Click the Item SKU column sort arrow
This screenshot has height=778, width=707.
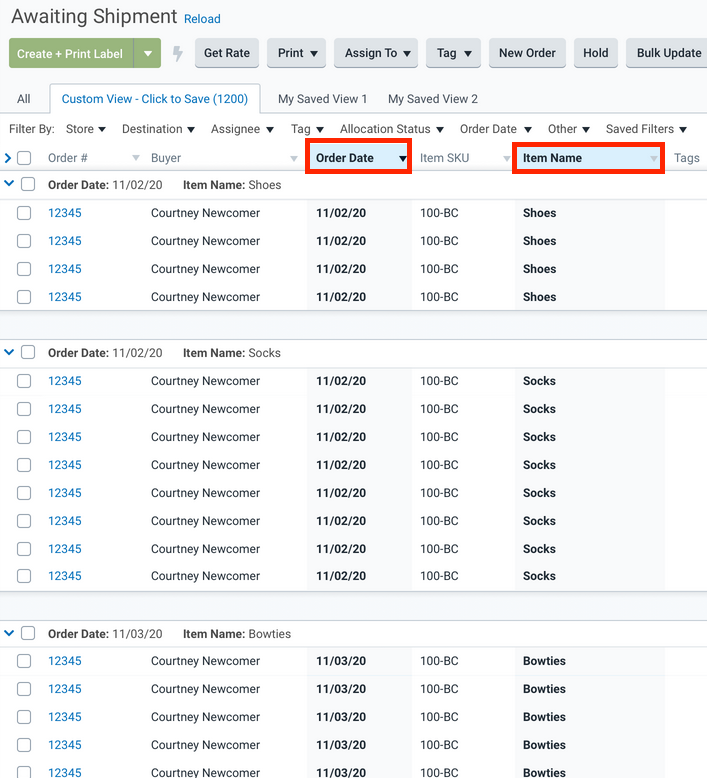[507, 159]
